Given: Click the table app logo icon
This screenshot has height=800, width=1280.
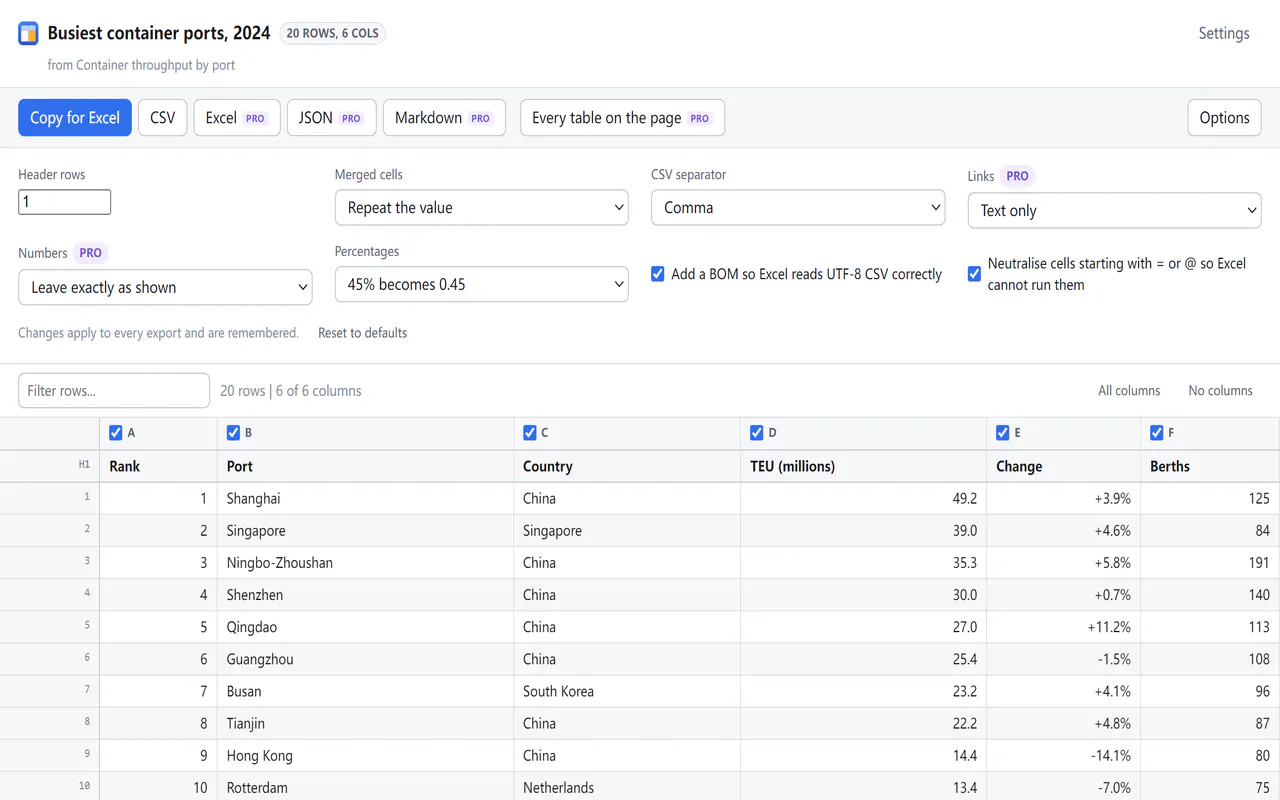Looking at the screenshot, I should (x=28, y=33).
